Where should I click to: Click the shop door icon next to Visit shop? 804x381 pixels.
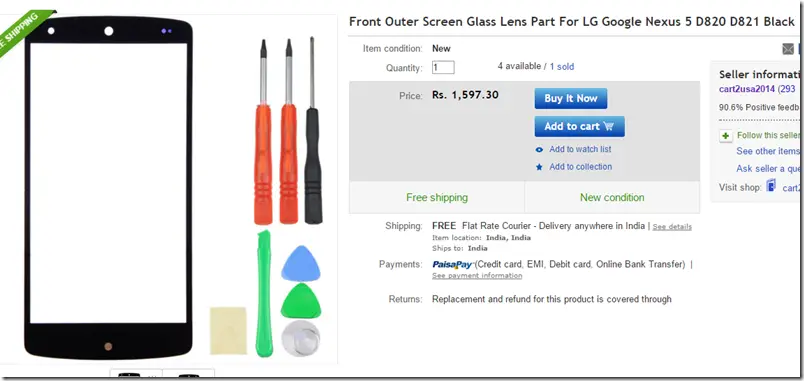[x=771, y=186]
